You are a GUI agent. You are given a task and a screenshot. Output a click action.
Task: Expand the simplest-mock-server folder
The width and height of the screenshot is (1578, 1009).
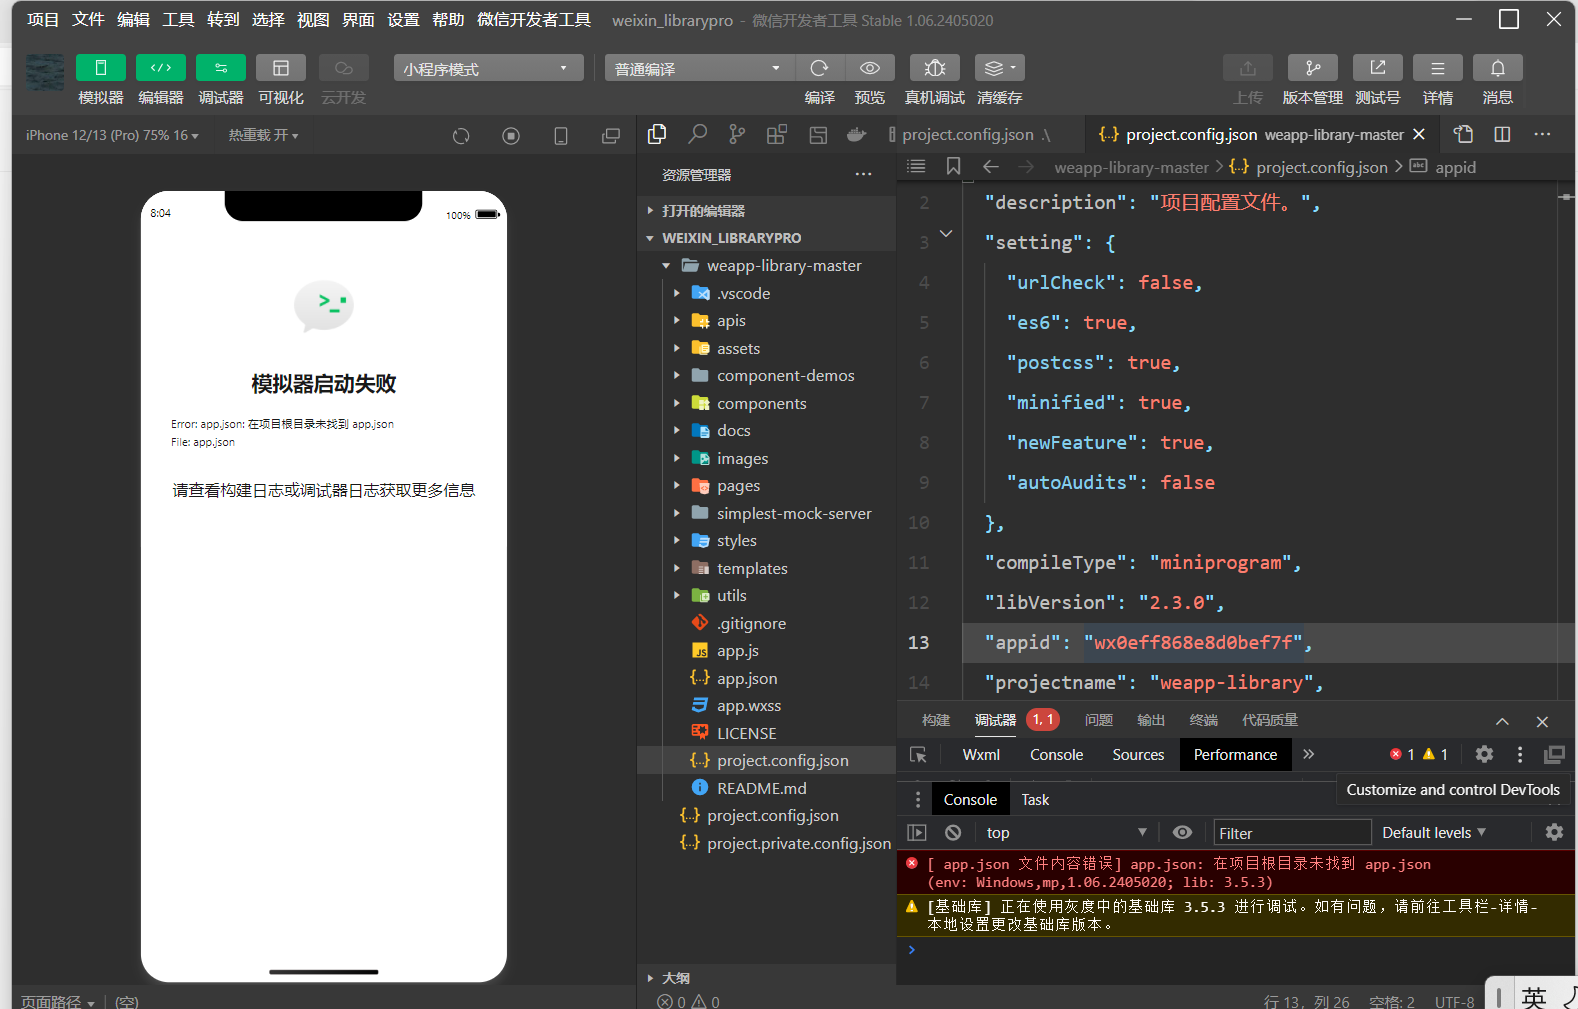(x=766, y=514)
